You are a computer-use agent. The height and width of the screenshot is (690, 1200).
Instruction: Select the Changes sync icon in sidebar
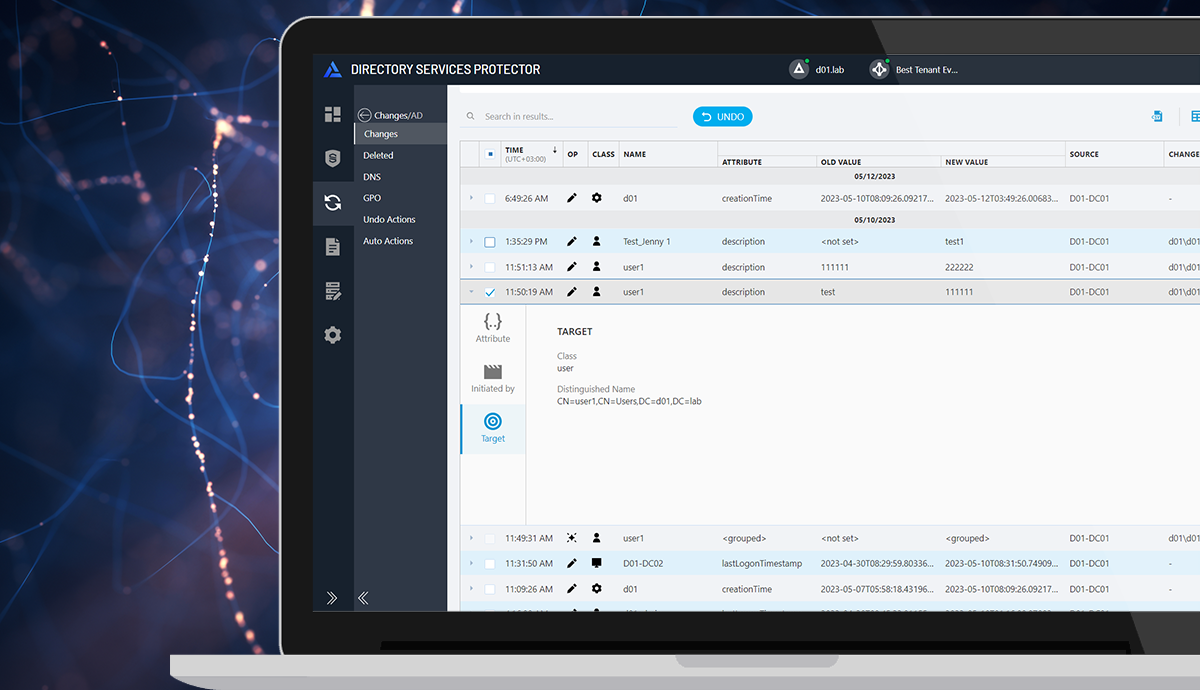point(333,203)
